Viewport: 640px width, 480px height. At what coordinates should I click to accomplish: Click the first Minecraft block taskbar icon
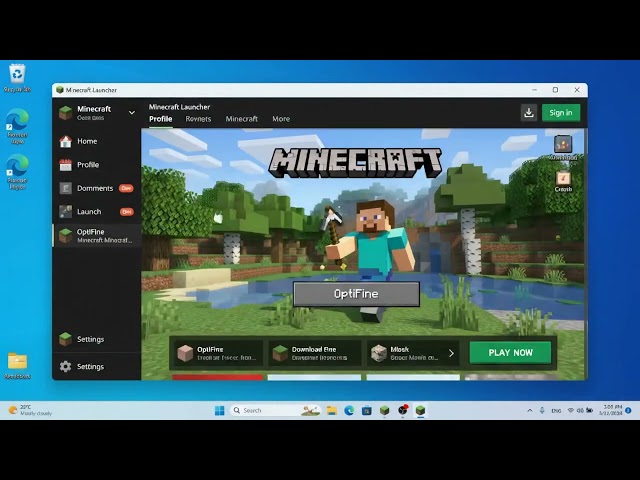[x=384, y=411]
